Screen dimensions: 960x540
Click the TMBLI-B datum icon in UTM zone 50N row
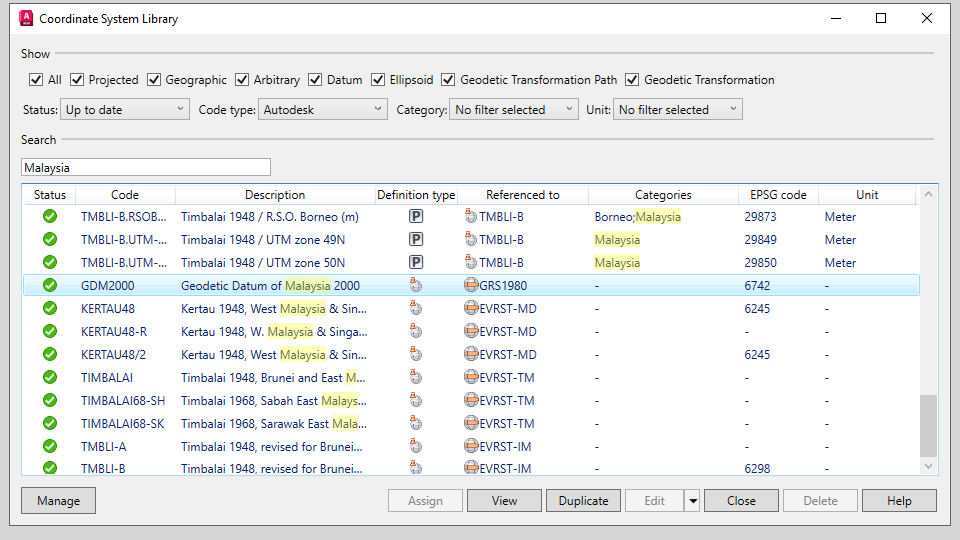point(472,263)
